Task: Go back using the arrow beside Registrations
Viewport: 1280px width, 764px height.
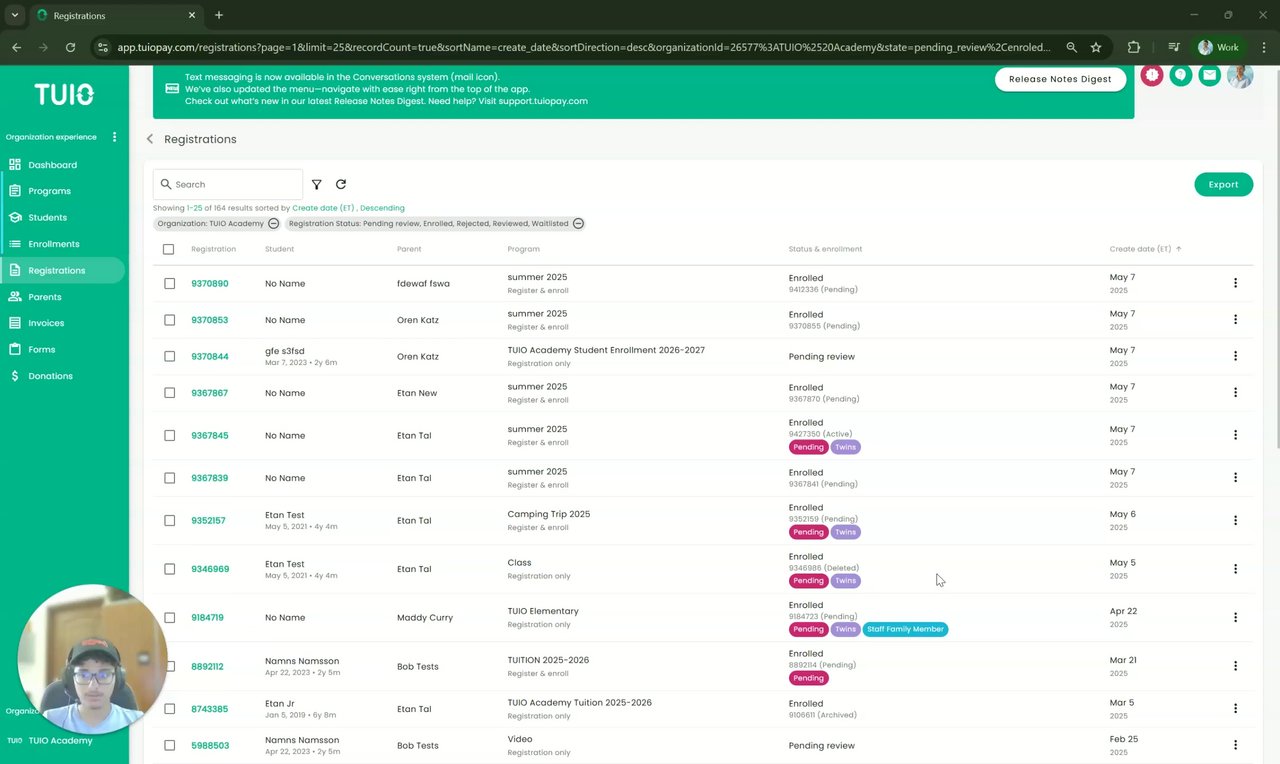Action: click(x=150, y=139)
